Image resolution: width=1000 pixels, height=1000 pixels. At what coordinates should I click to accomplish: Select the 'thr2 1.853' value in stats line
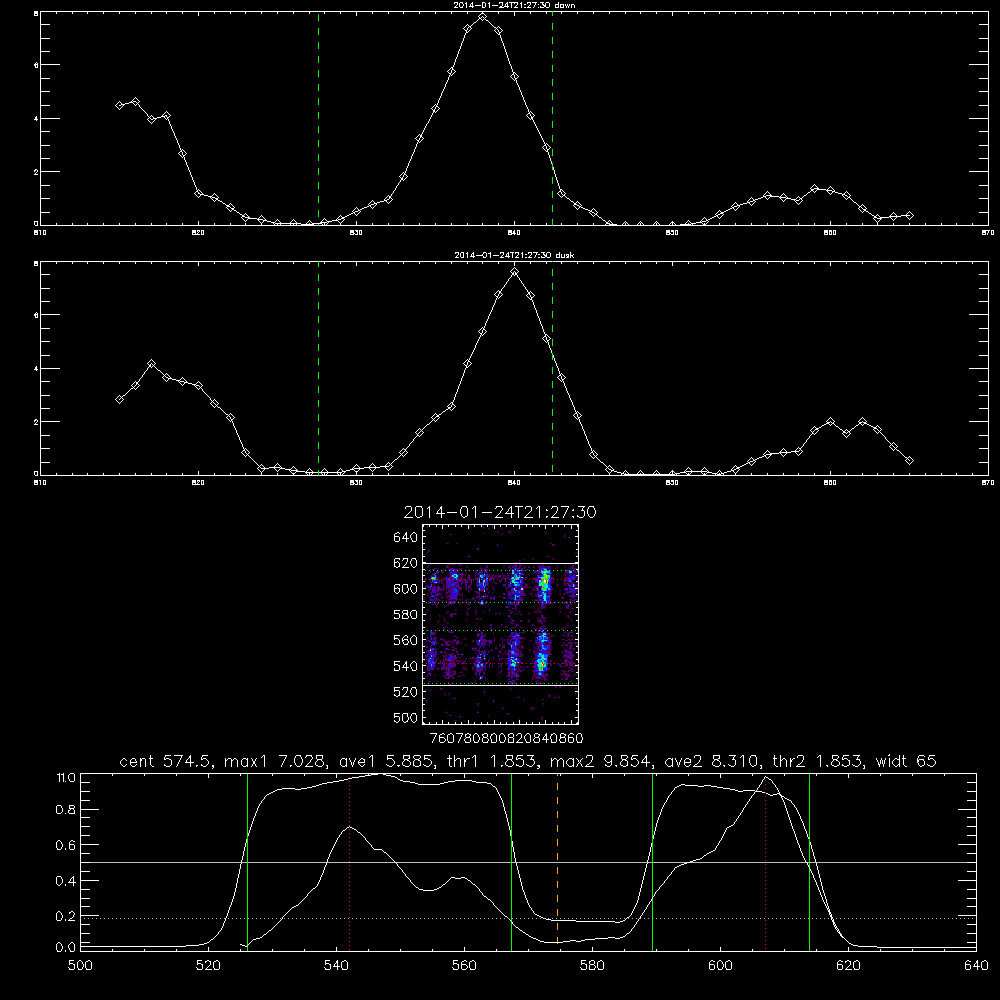click(x=818, y=761)
